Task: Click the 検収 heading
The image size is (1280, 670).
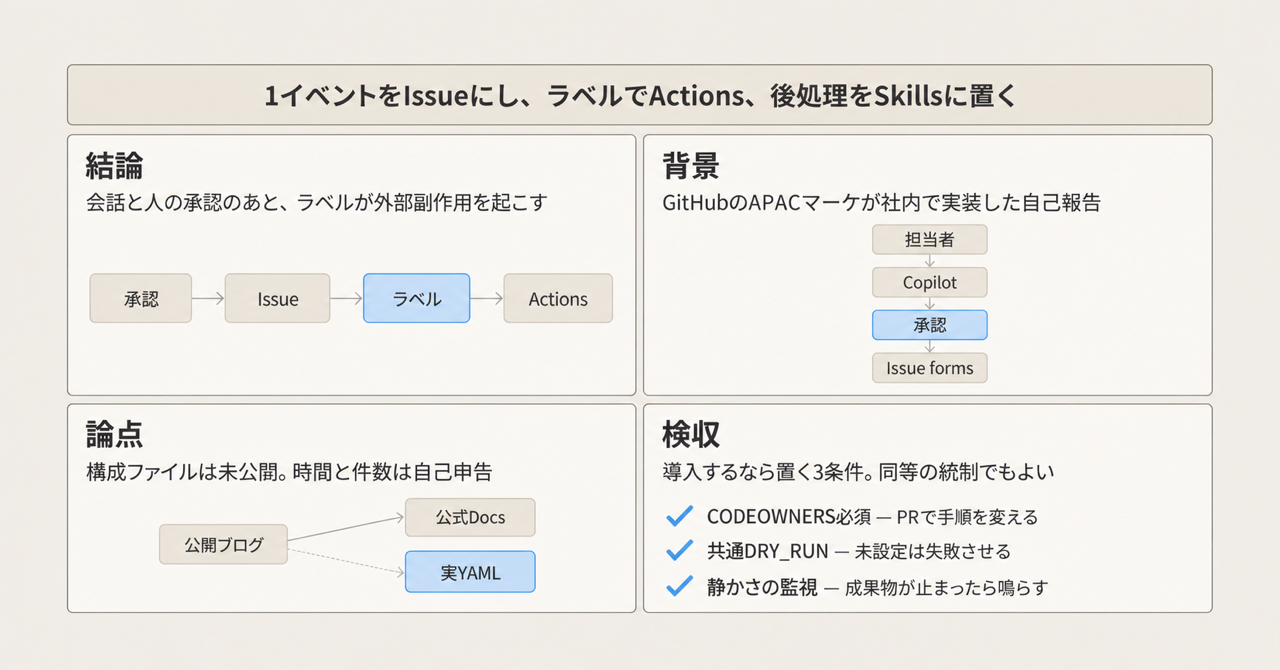Action: pos(690,434)
